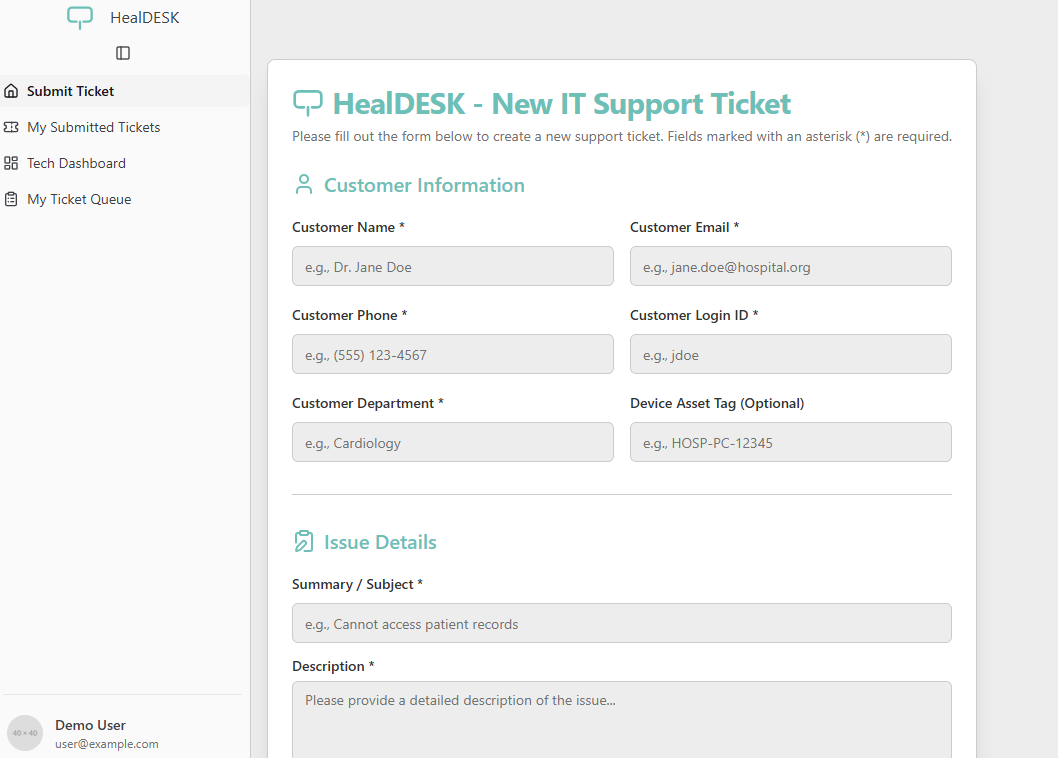Click the Submit Ticket home icon
1058x758 pixels.
coord(11,91)
